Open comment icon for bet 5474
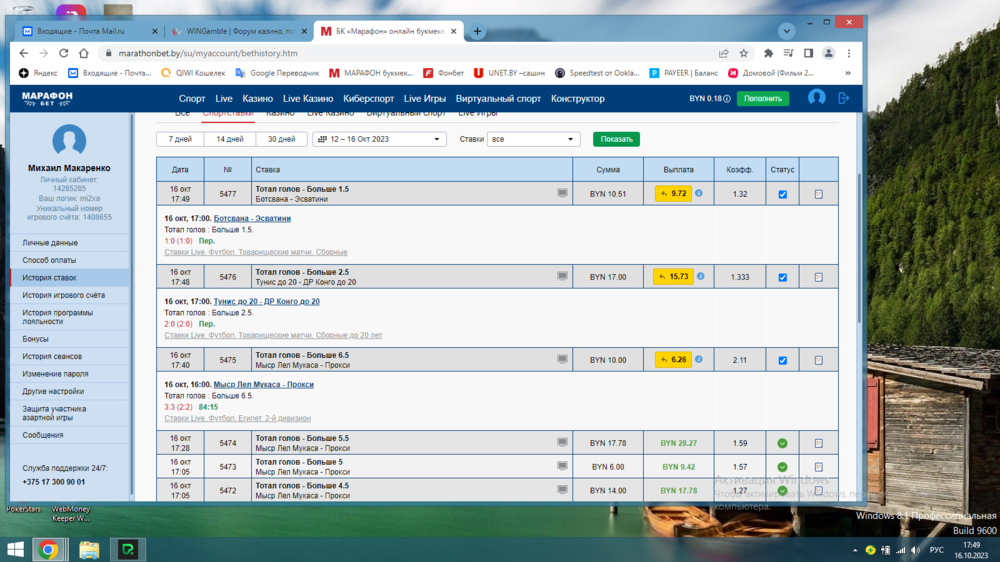Screen dimensions: 1000x562 tap(562, 442)
